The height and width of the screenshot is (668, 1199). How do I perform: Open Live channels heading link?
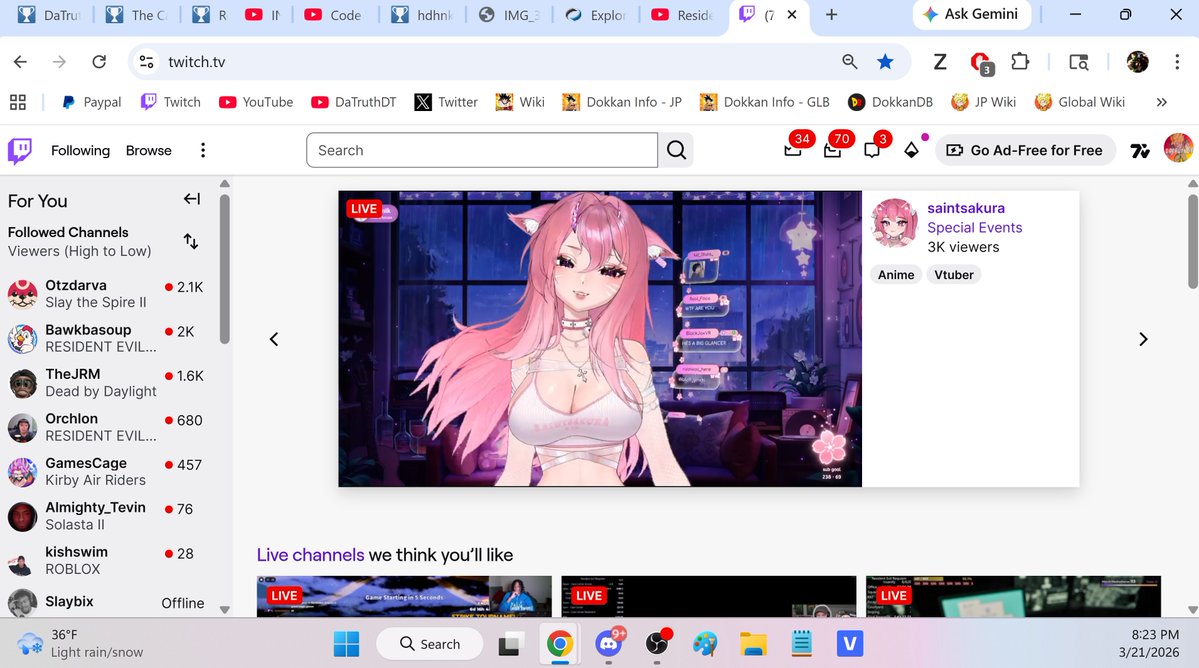[x=310, y=555]
